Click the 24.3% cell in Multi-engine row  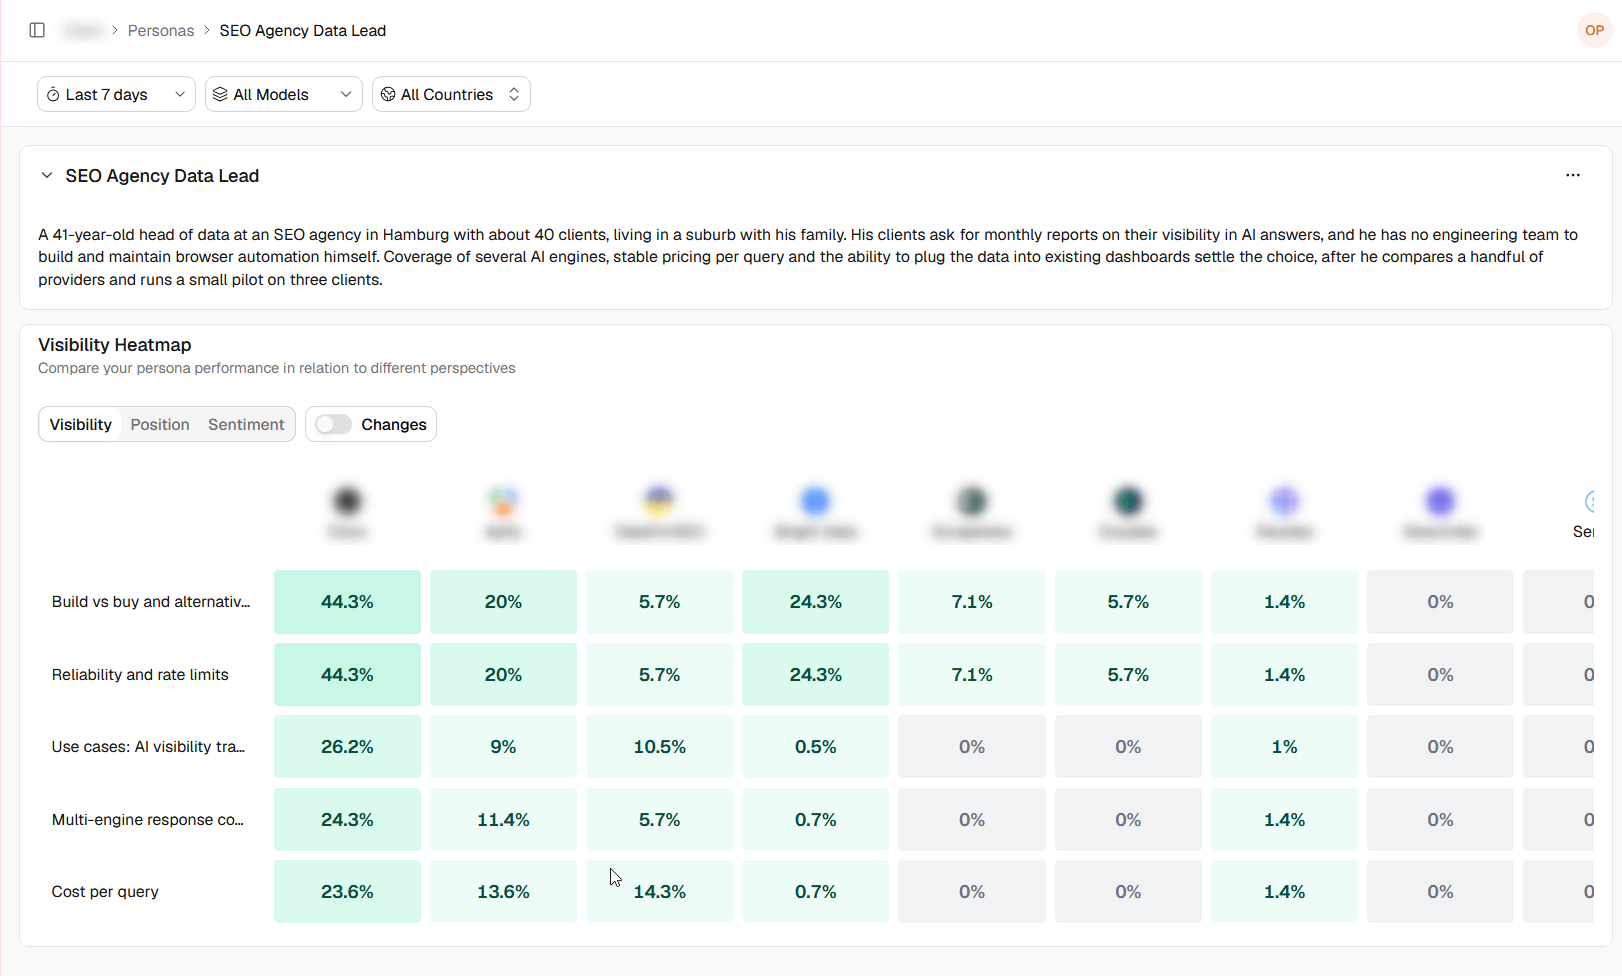coord(347,820)
